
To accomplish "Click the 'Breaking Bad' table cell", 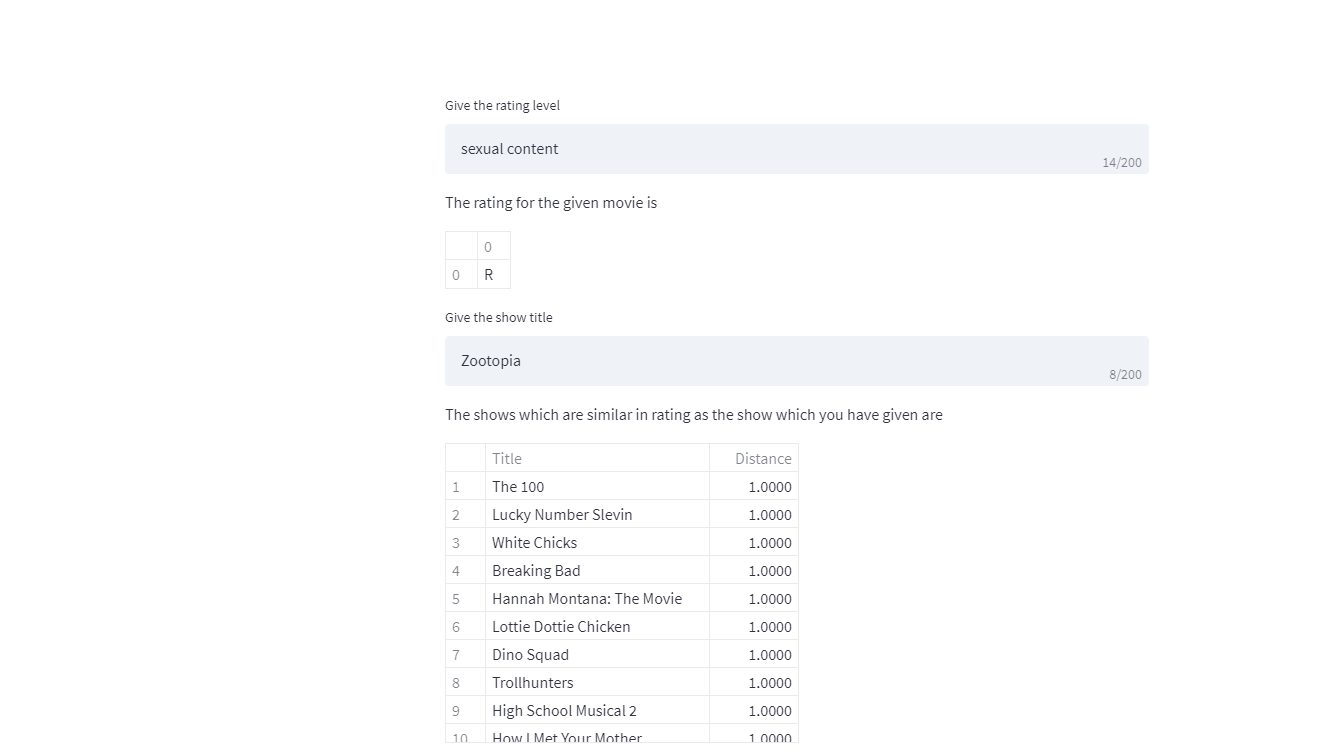I will 536,570.
